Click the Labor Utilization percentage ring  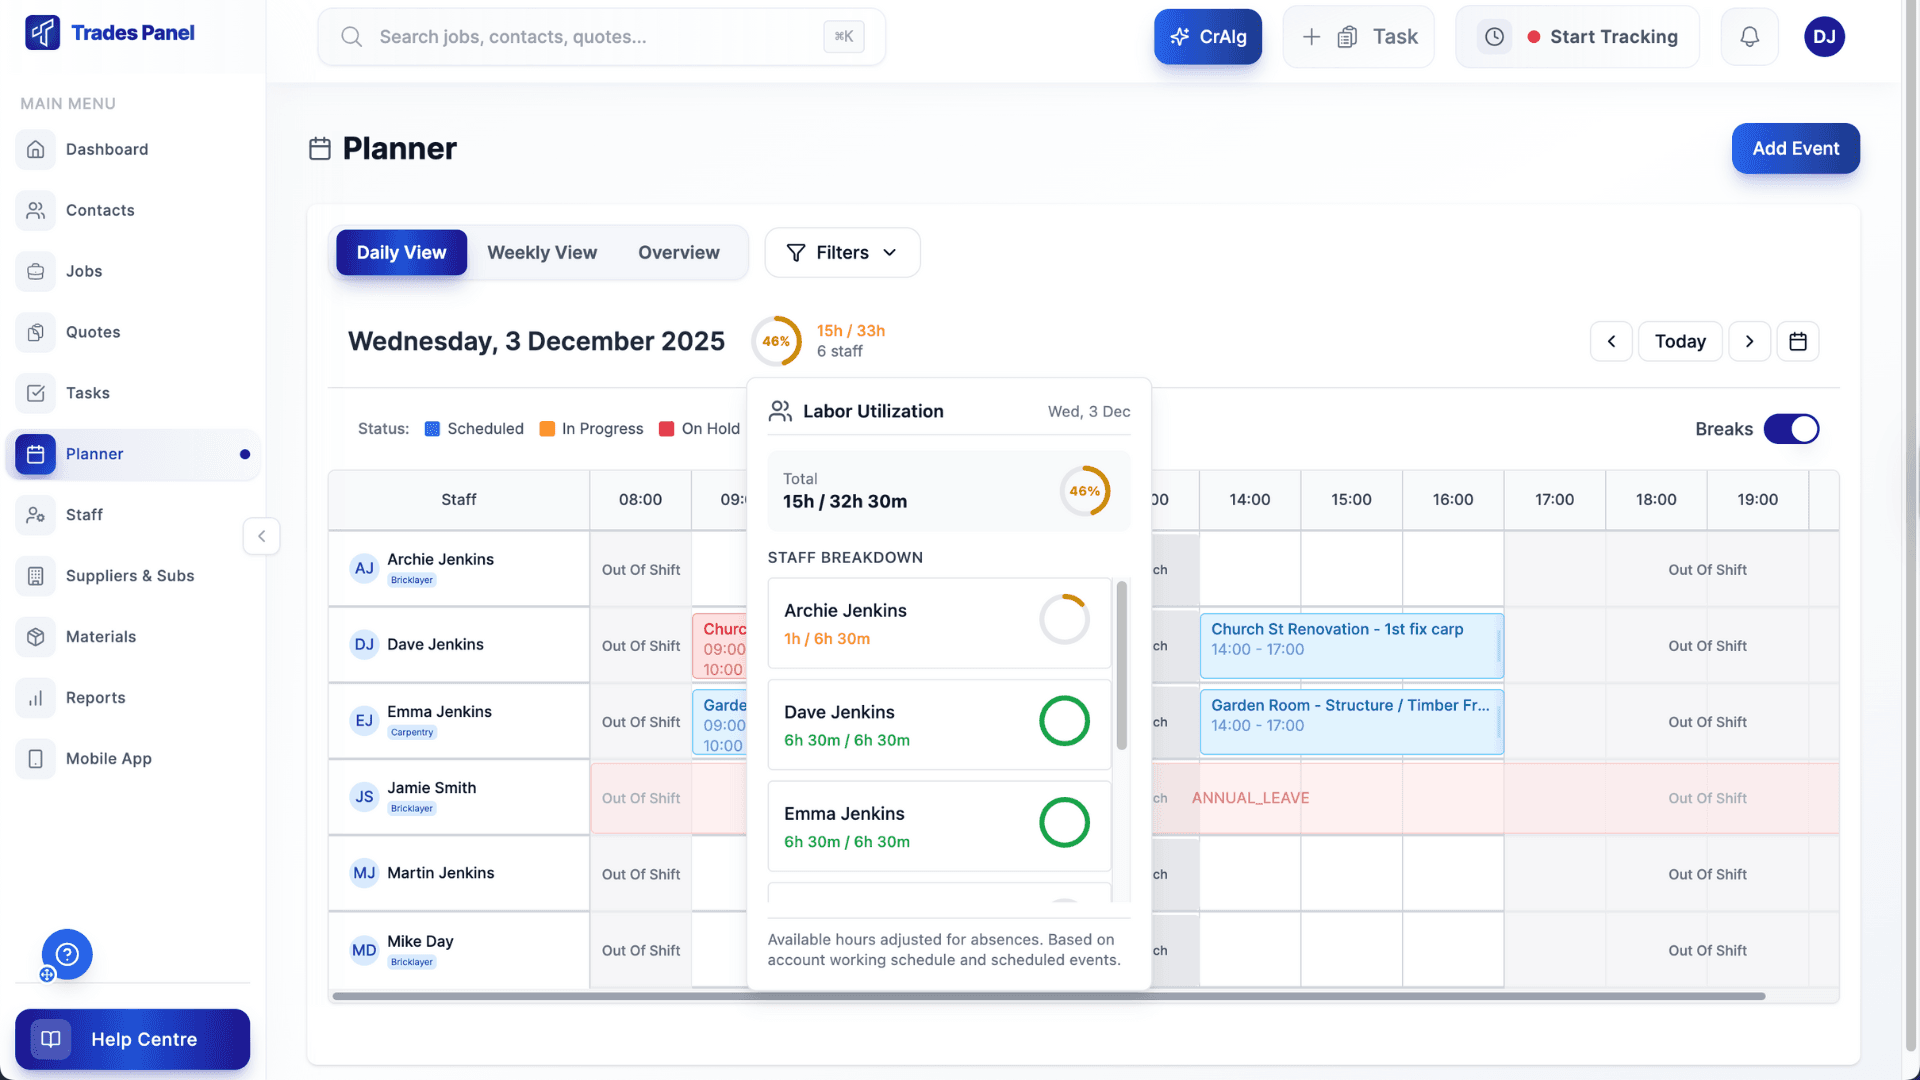click(x=777, y=341)
